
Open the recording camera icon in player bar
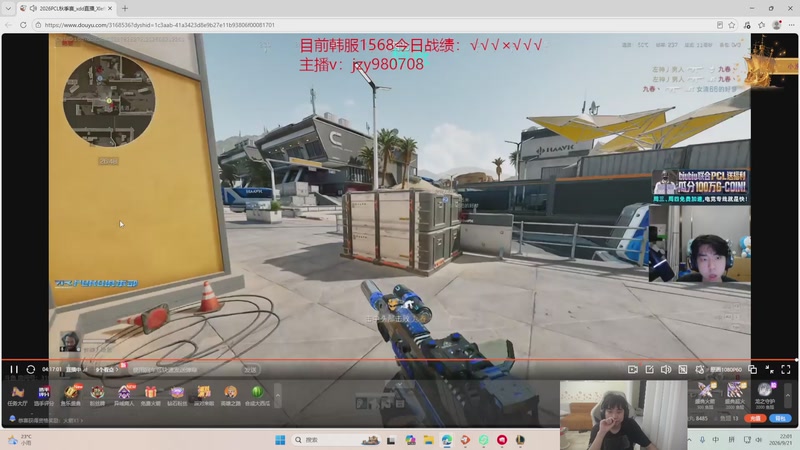coord(633,369)
